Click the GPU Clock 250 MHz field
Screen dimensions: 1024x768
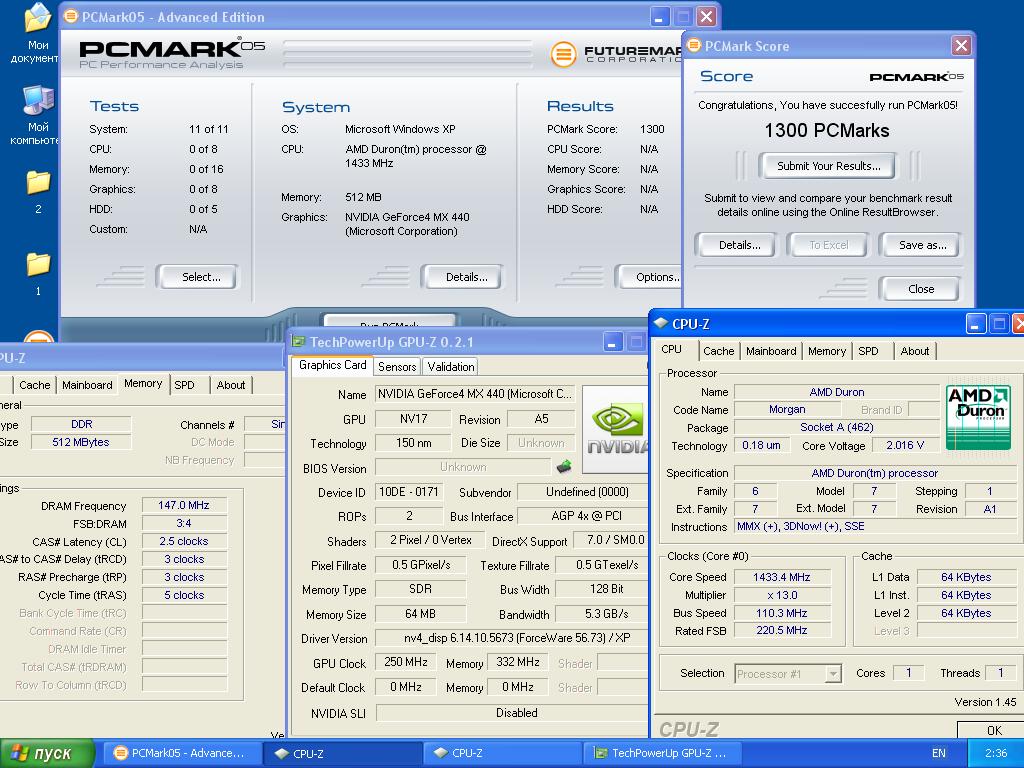click(406, 662)
